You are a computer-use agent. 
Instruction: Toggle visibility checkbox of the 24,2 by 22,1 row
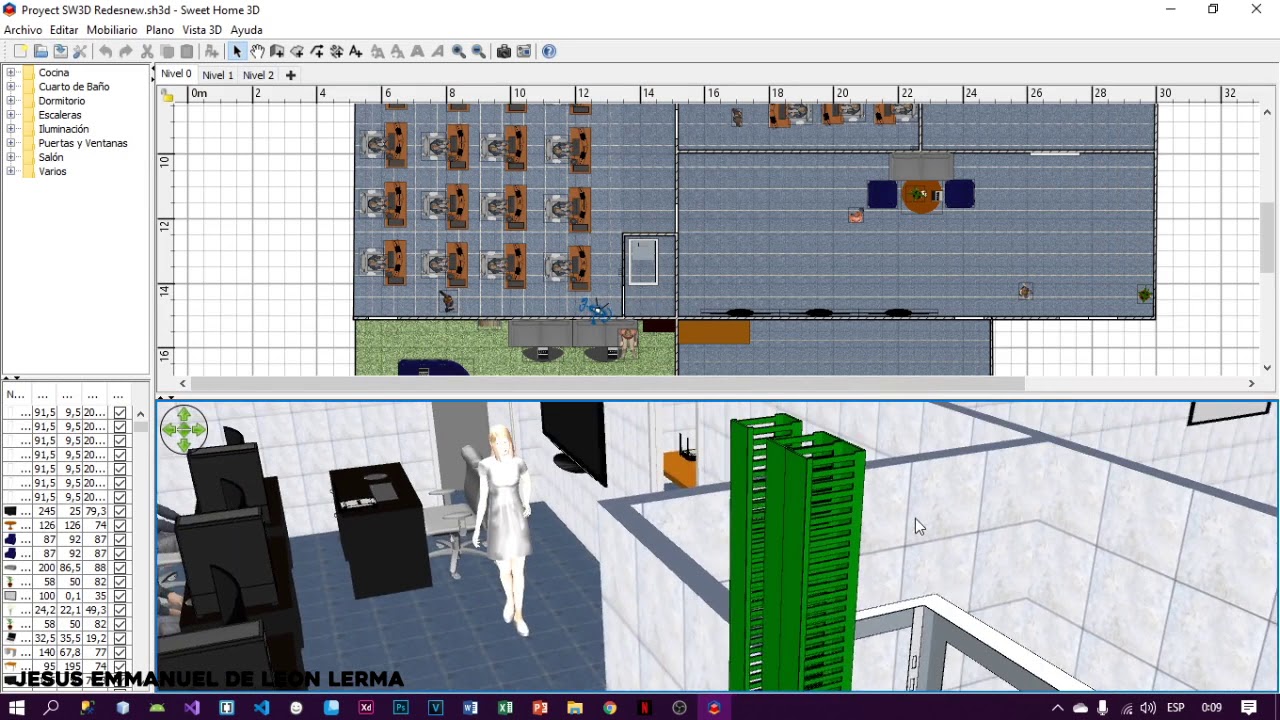120,610
